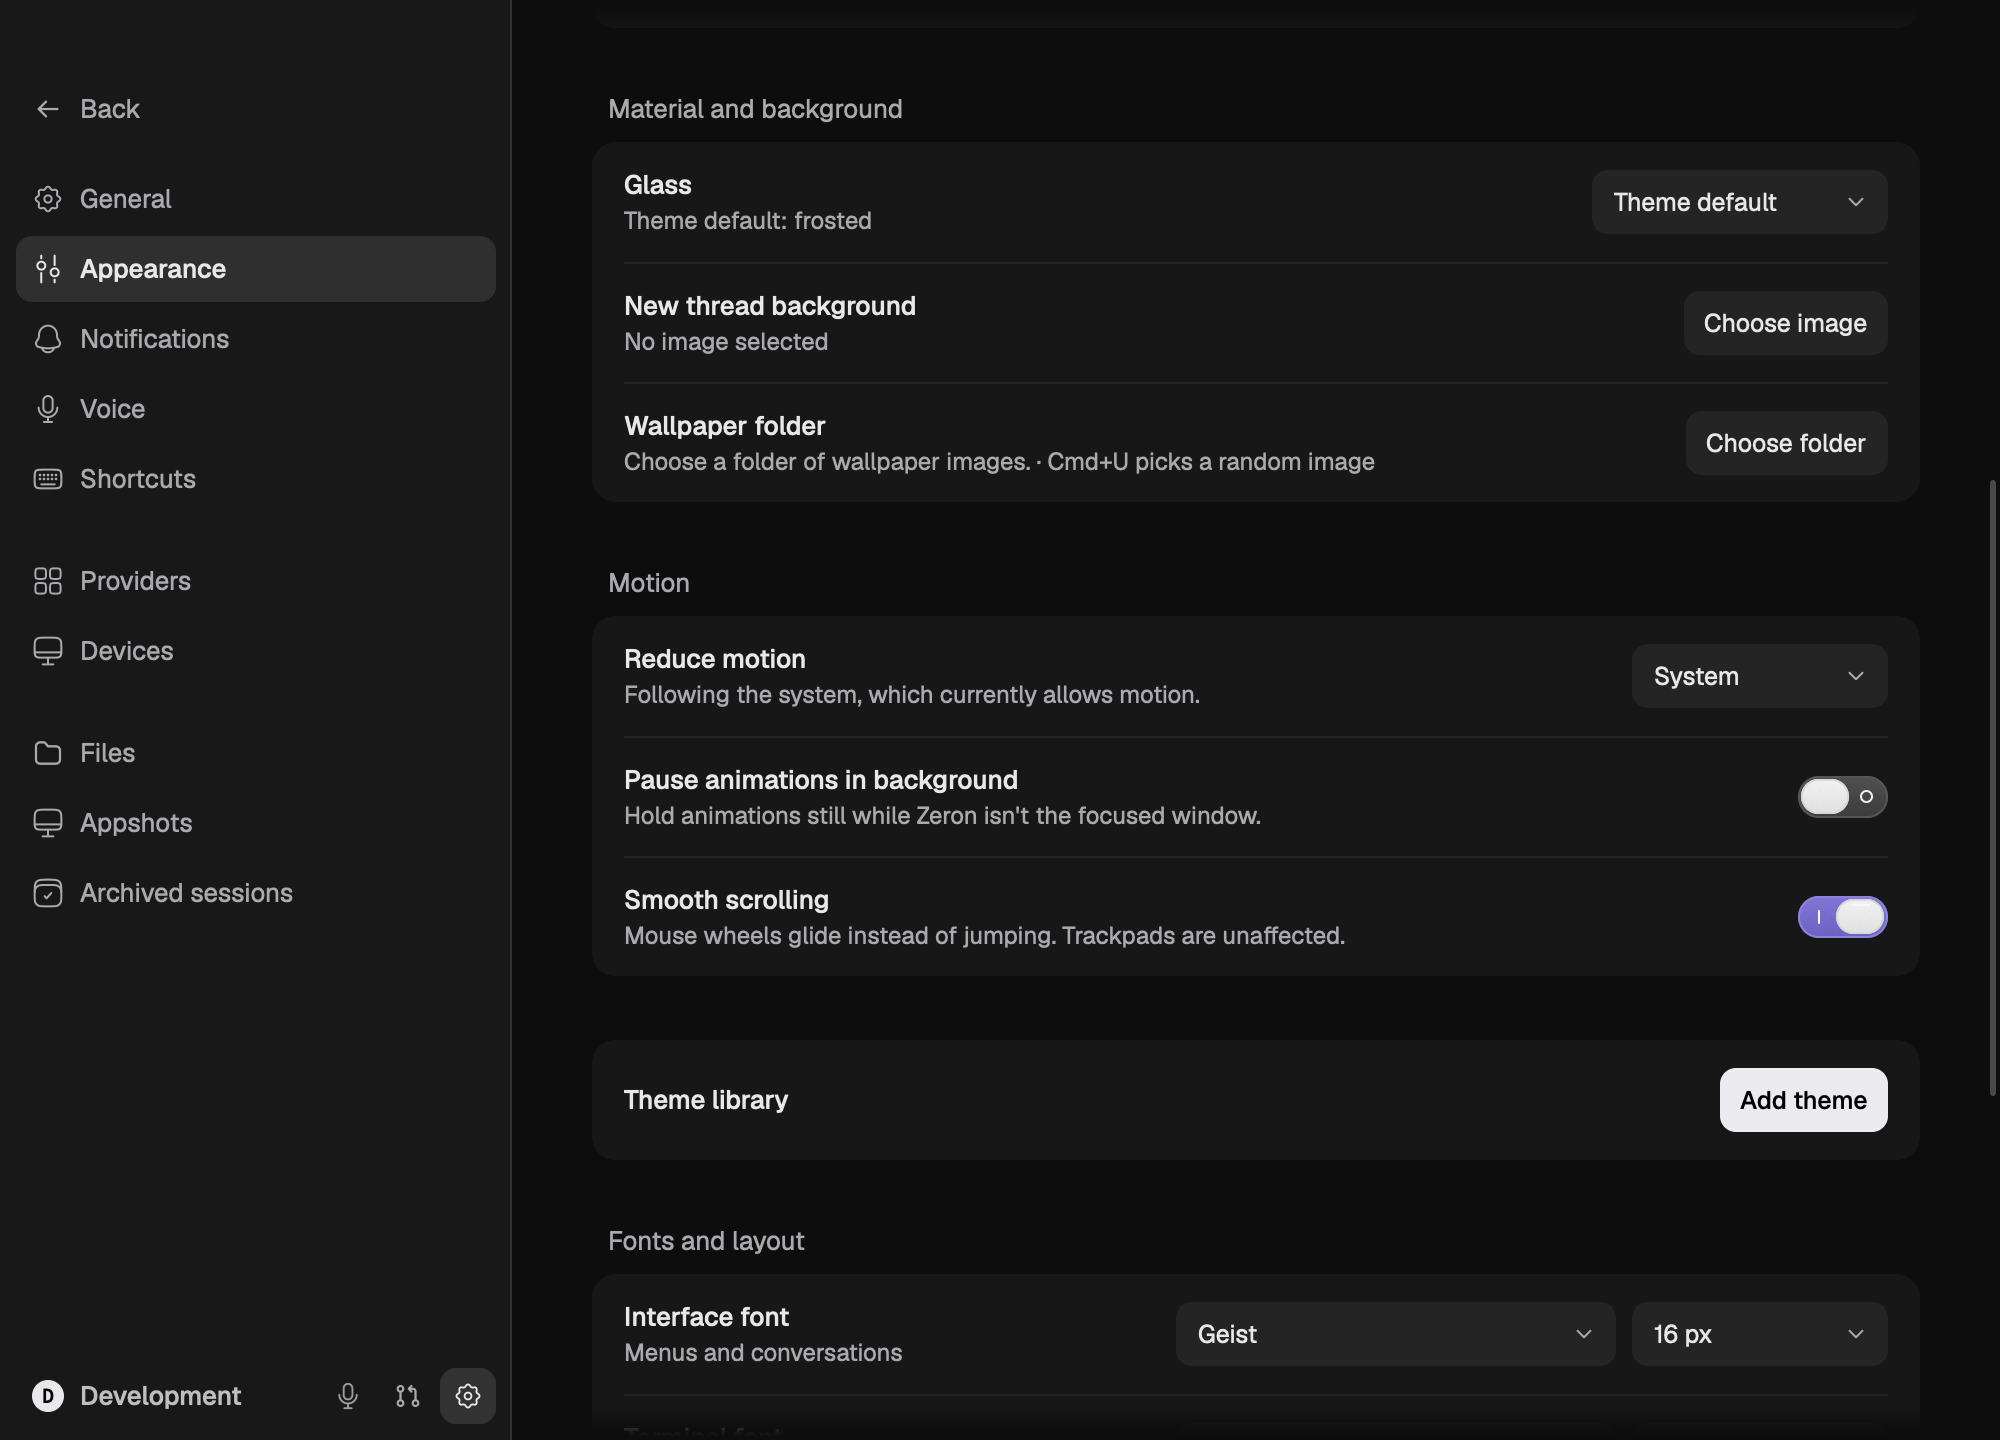Open Archived sessions section
The image size is (2000, 1440).
tap(256, 893)
